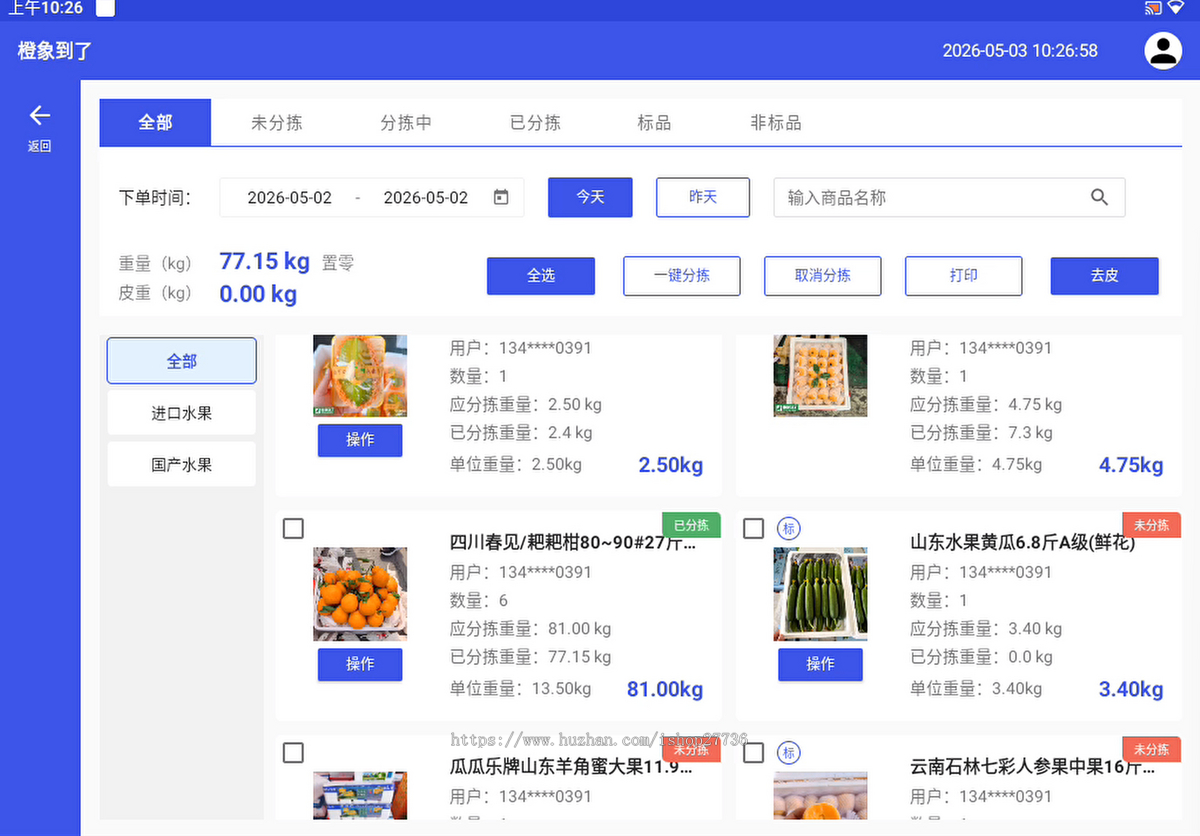The image size is (1200, 836).
Task: Click the calendar icon in date range
Action: [x=501, y=197]
